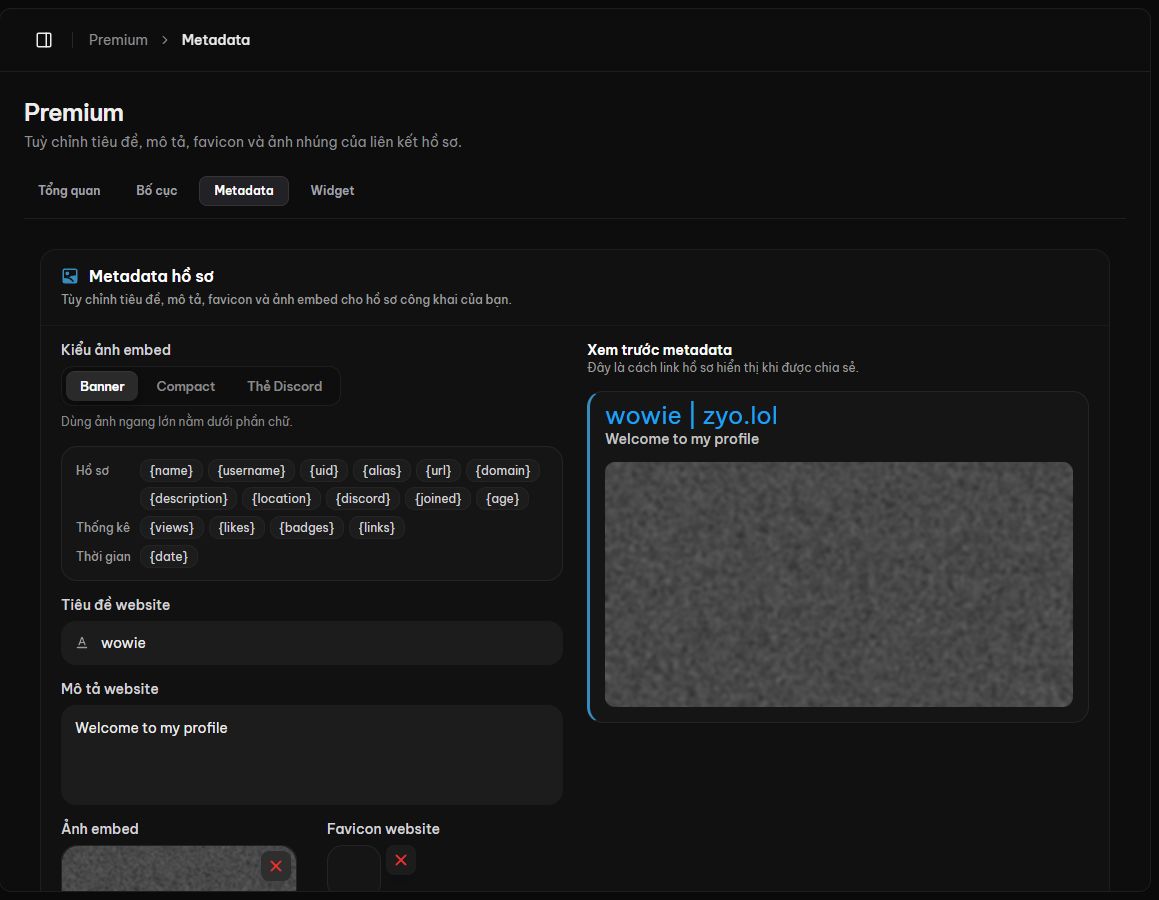Open the Tổng quan tab

click(x=69, y=191)
